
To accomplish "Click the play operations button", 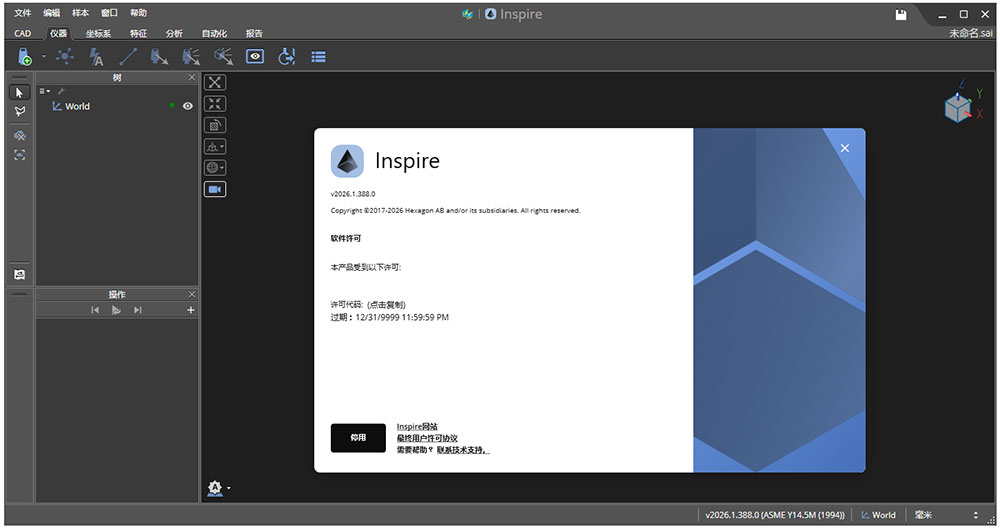I will (116, 310).
